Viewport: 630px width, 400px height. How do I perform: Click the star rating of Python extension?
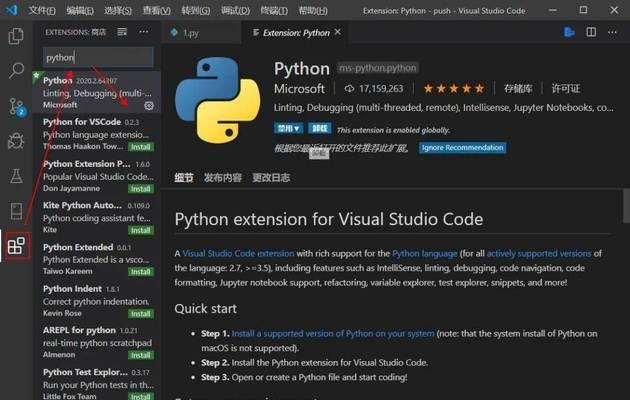[x=454, y=89]
